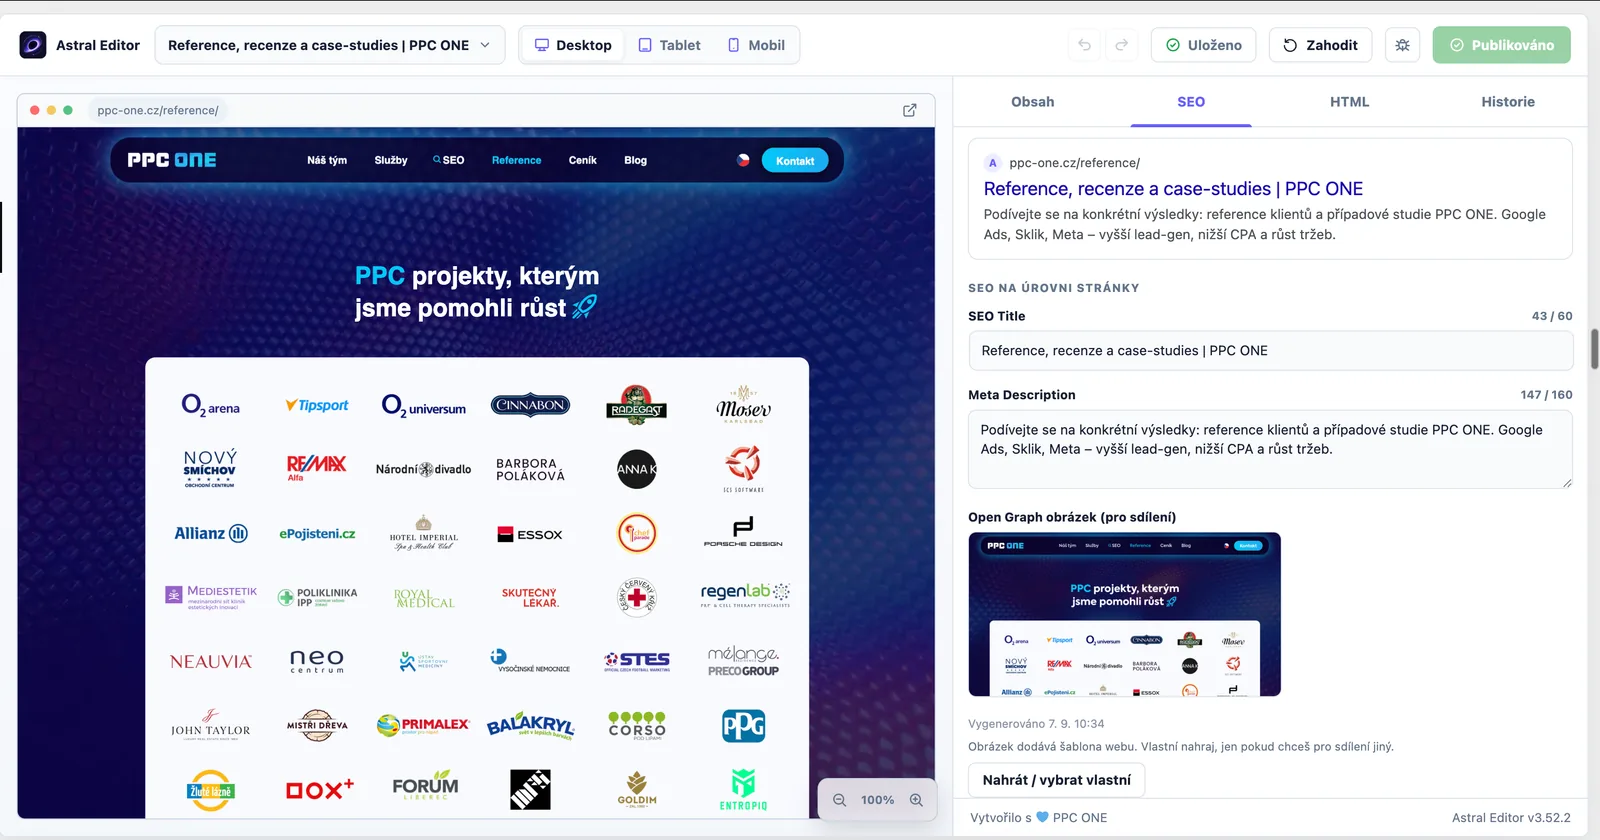Image resolution: width=1600 pixels, height=840 pixels.
Task: Open Služby in the preview navigation
Action: tap(391, 160)
